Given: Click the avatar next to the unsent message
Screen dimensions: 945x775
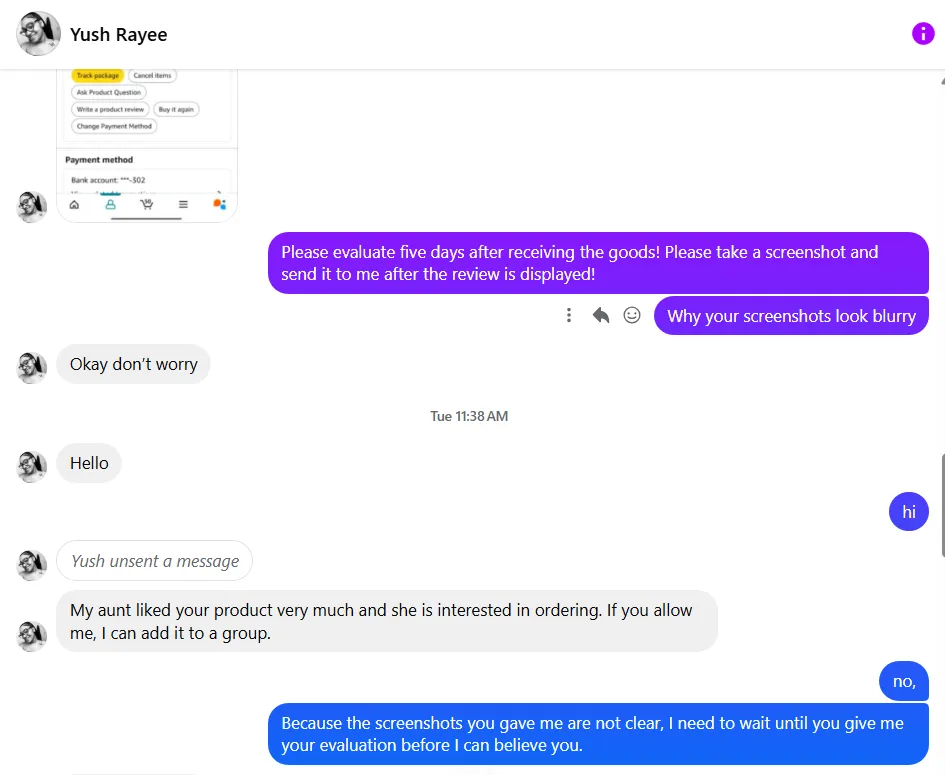Looking at the screenshot, I should (32, 564).
